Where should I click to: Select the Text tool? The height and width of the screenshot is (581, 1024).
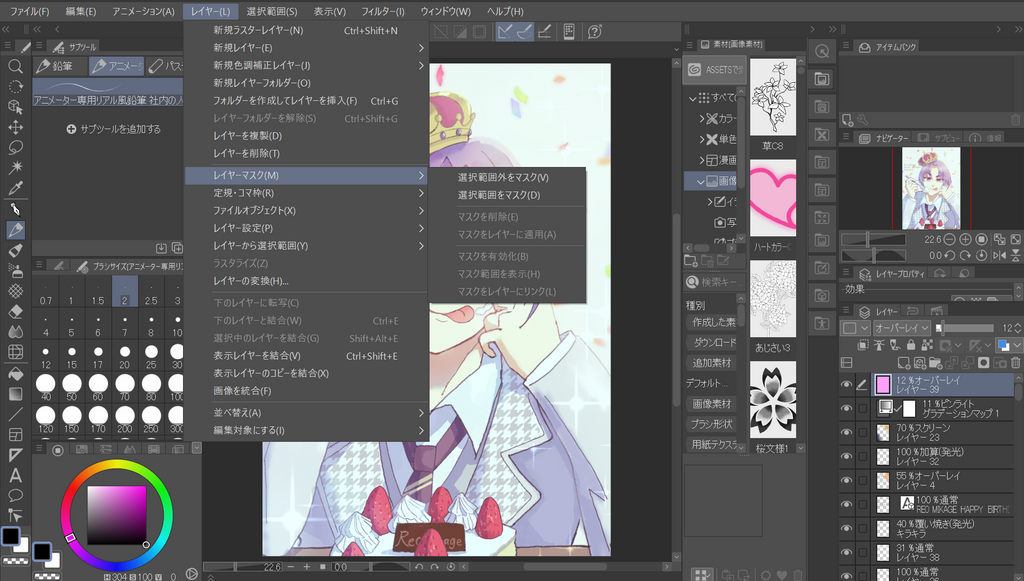[x=15, y=475]
